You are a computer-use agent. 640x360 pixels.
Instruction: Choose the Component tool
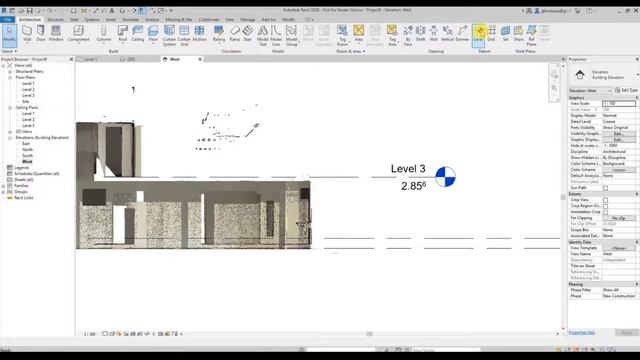[x=78, y=33]
